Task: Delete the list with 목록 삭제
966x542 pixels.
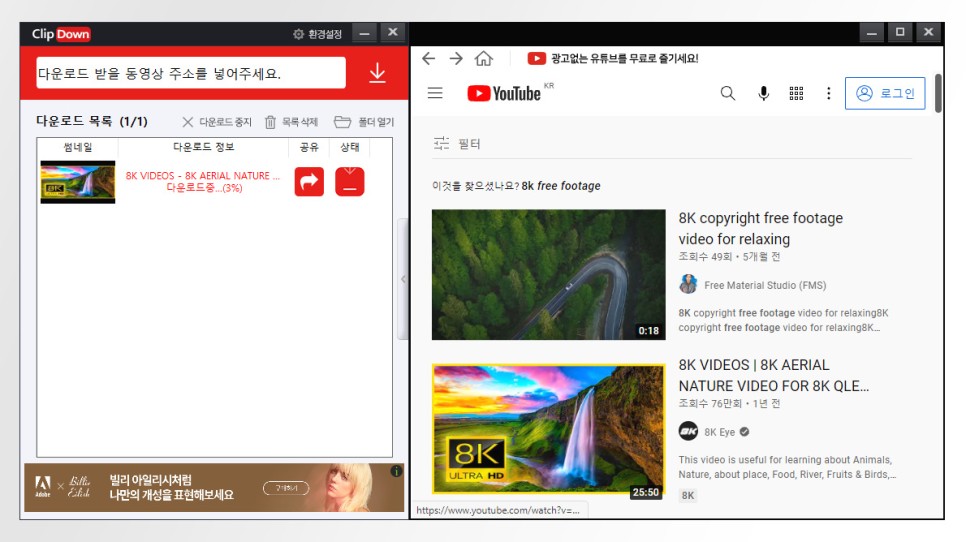Action: coord(291,122)
